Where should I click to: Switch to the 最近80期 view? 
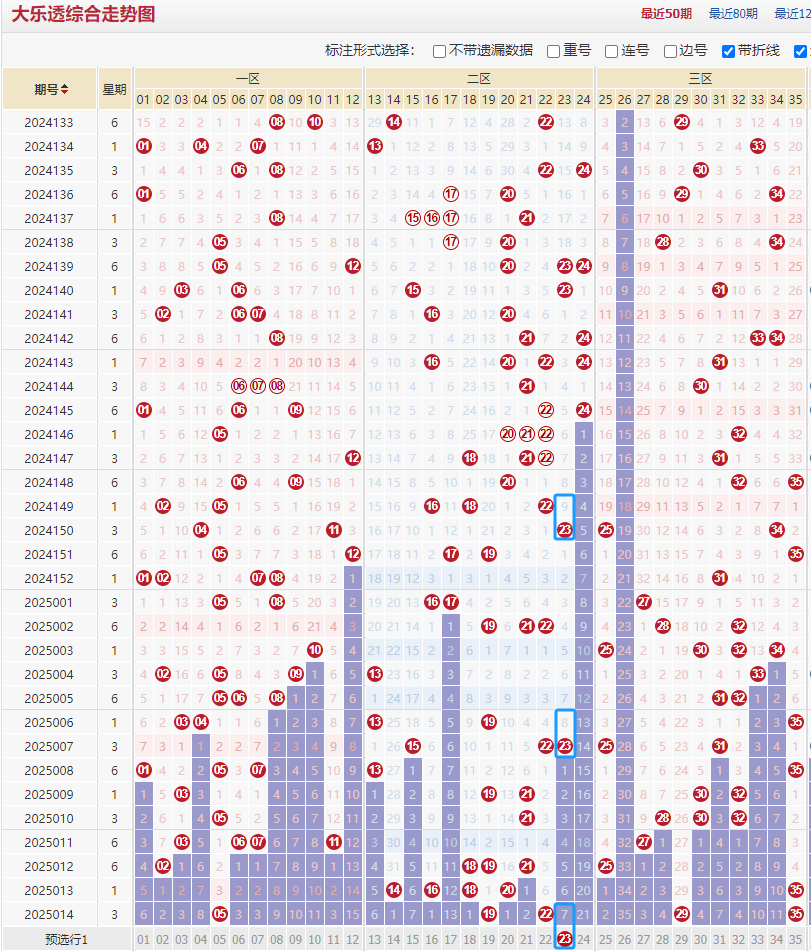point(734,14)
